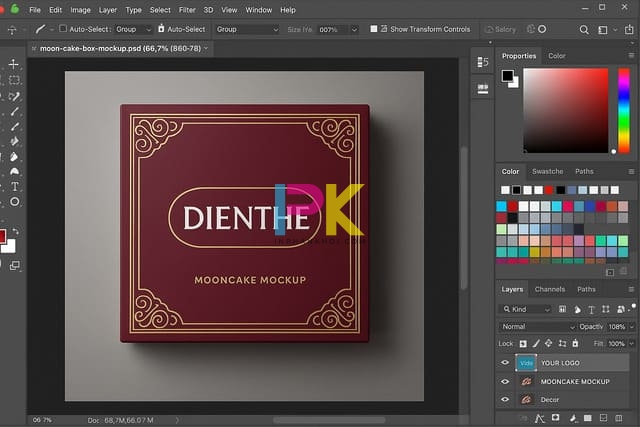The image size is (640, 427).
Task: Pick the Type tool
Action: (x=14, y=187)
